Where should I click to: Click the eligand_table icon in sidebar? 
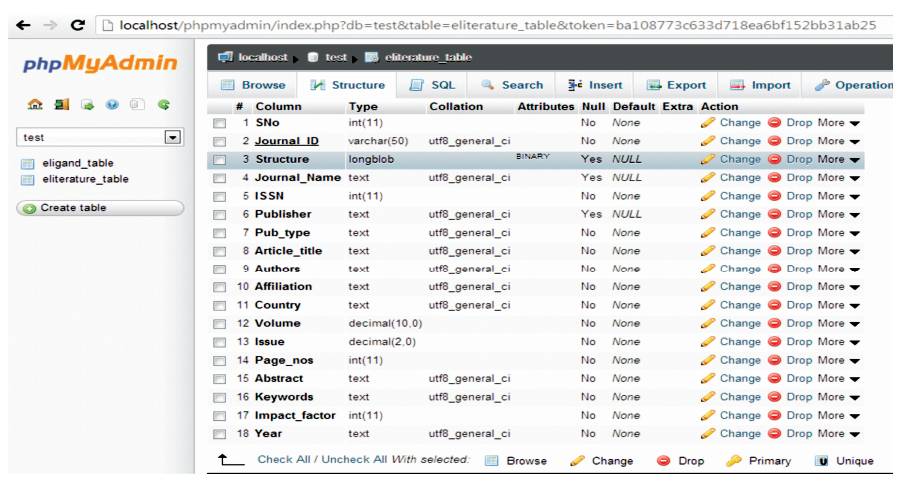pos(28,162)
